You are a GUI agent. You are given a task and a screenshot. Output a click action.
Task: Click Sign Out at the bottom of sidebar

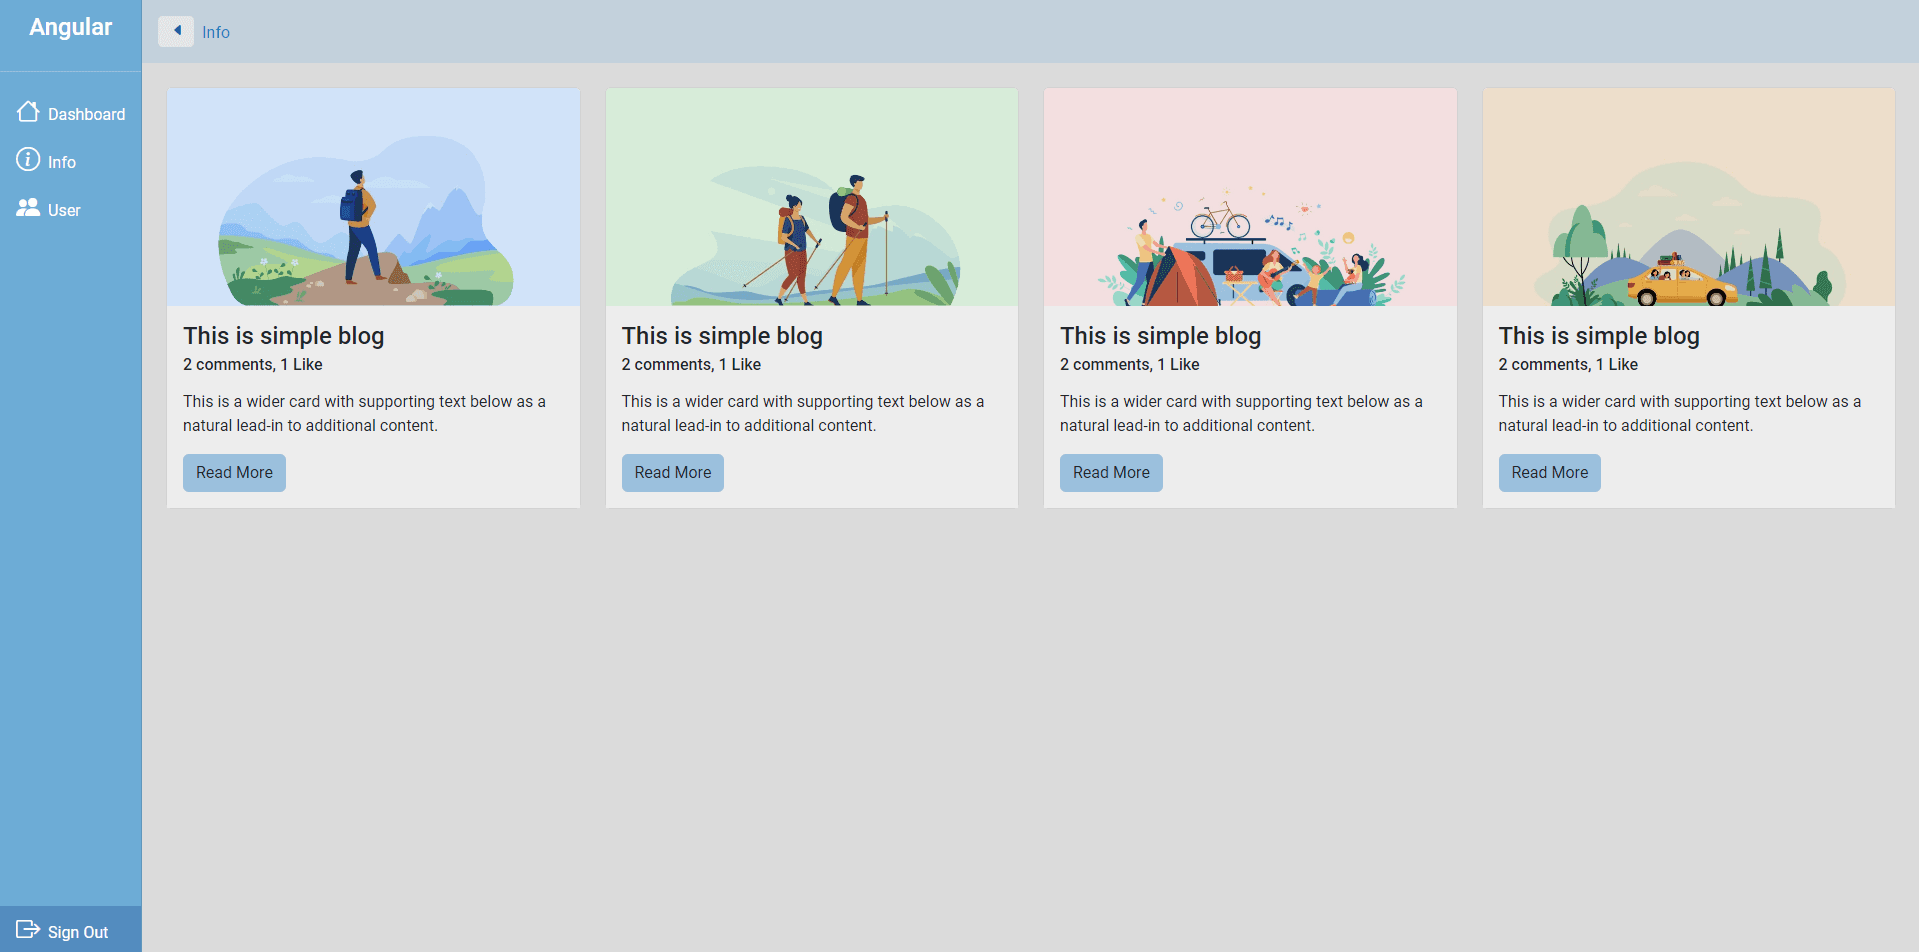[x=79, y=931]
